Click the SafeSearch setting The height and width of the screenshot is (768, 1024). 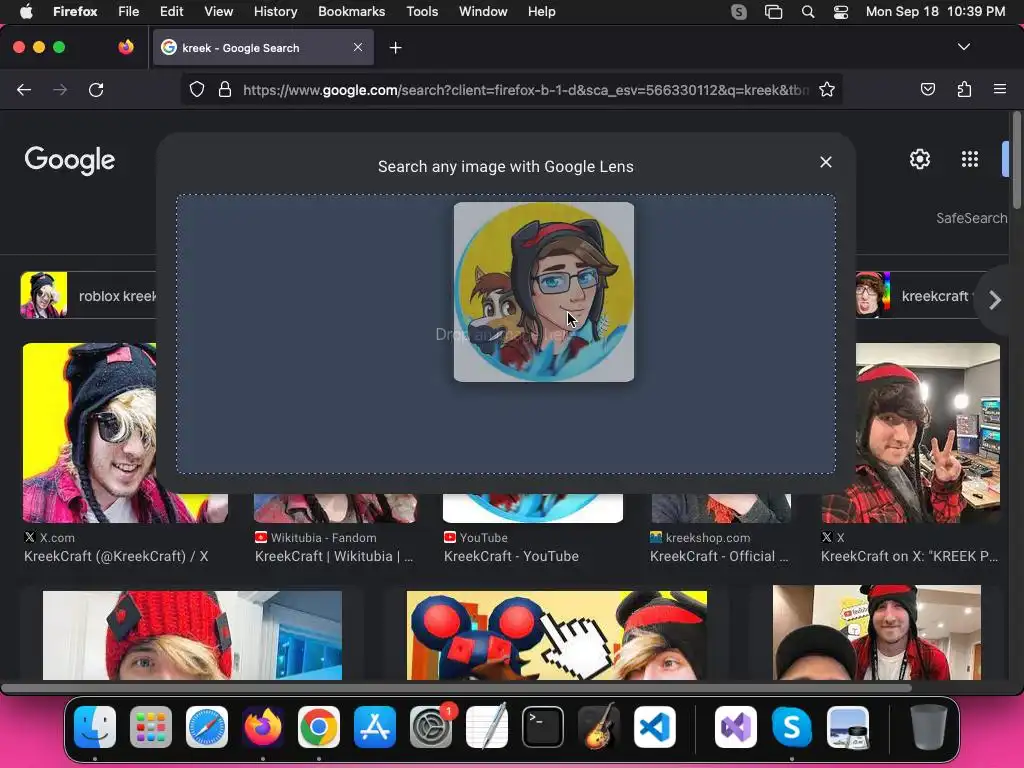(x=971, y=218)
